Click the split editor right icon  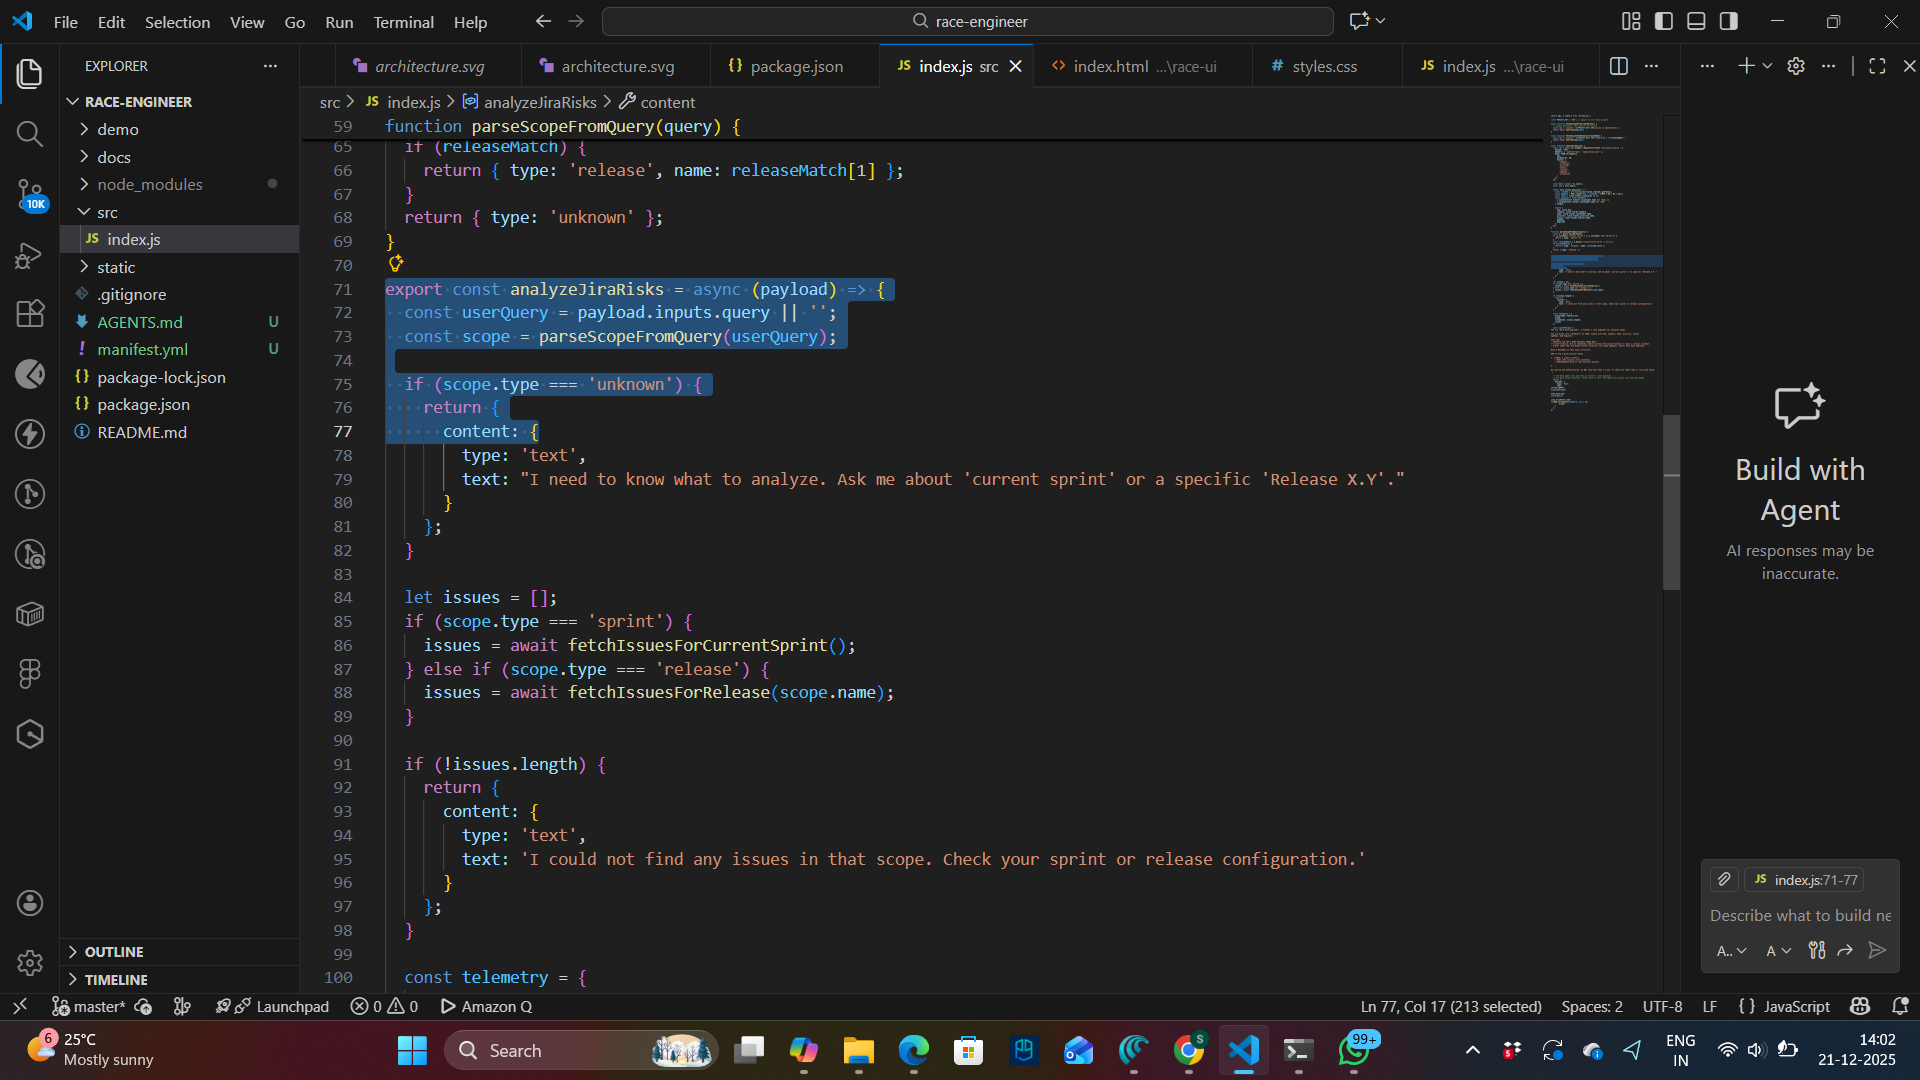click(x=1619, y=66)
